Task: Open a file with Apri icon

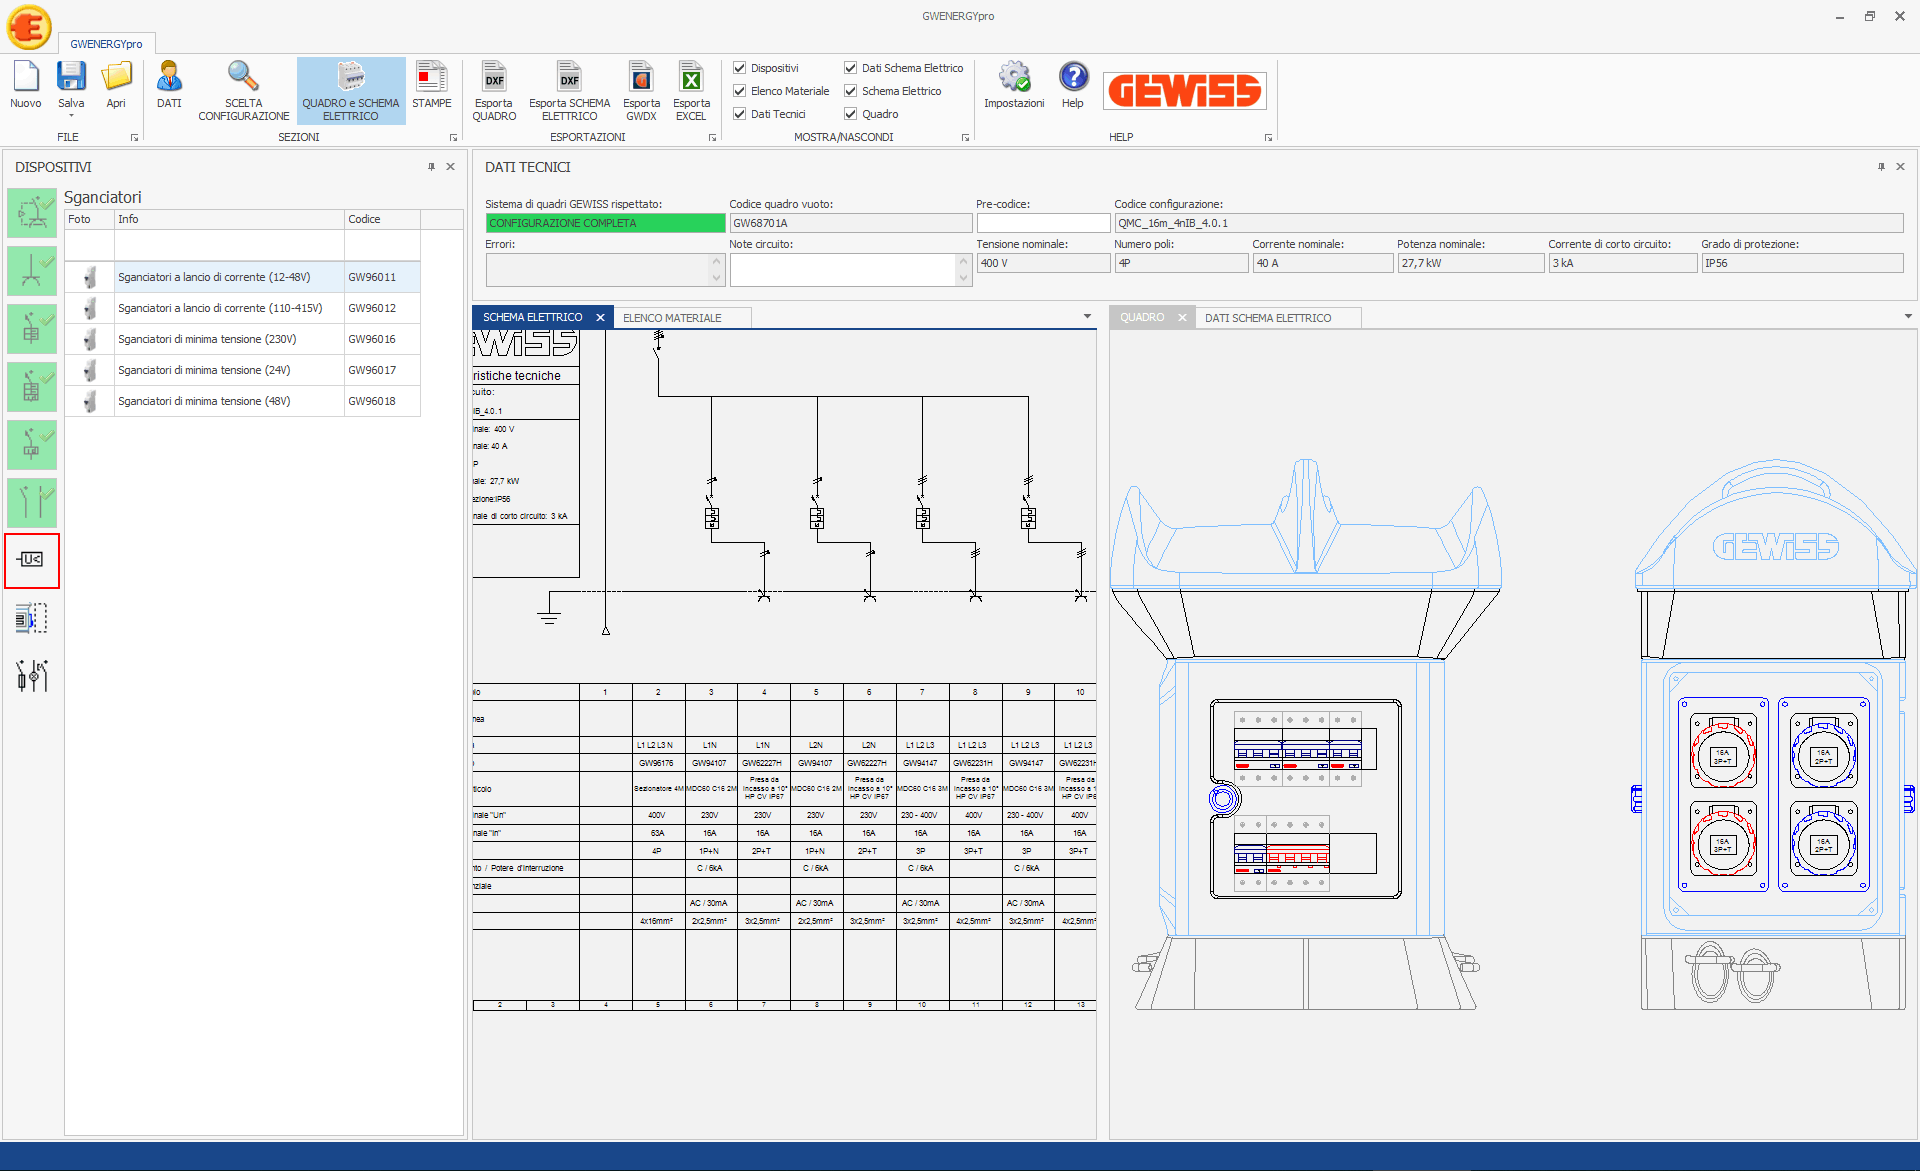Action: [x=116, y=84]
